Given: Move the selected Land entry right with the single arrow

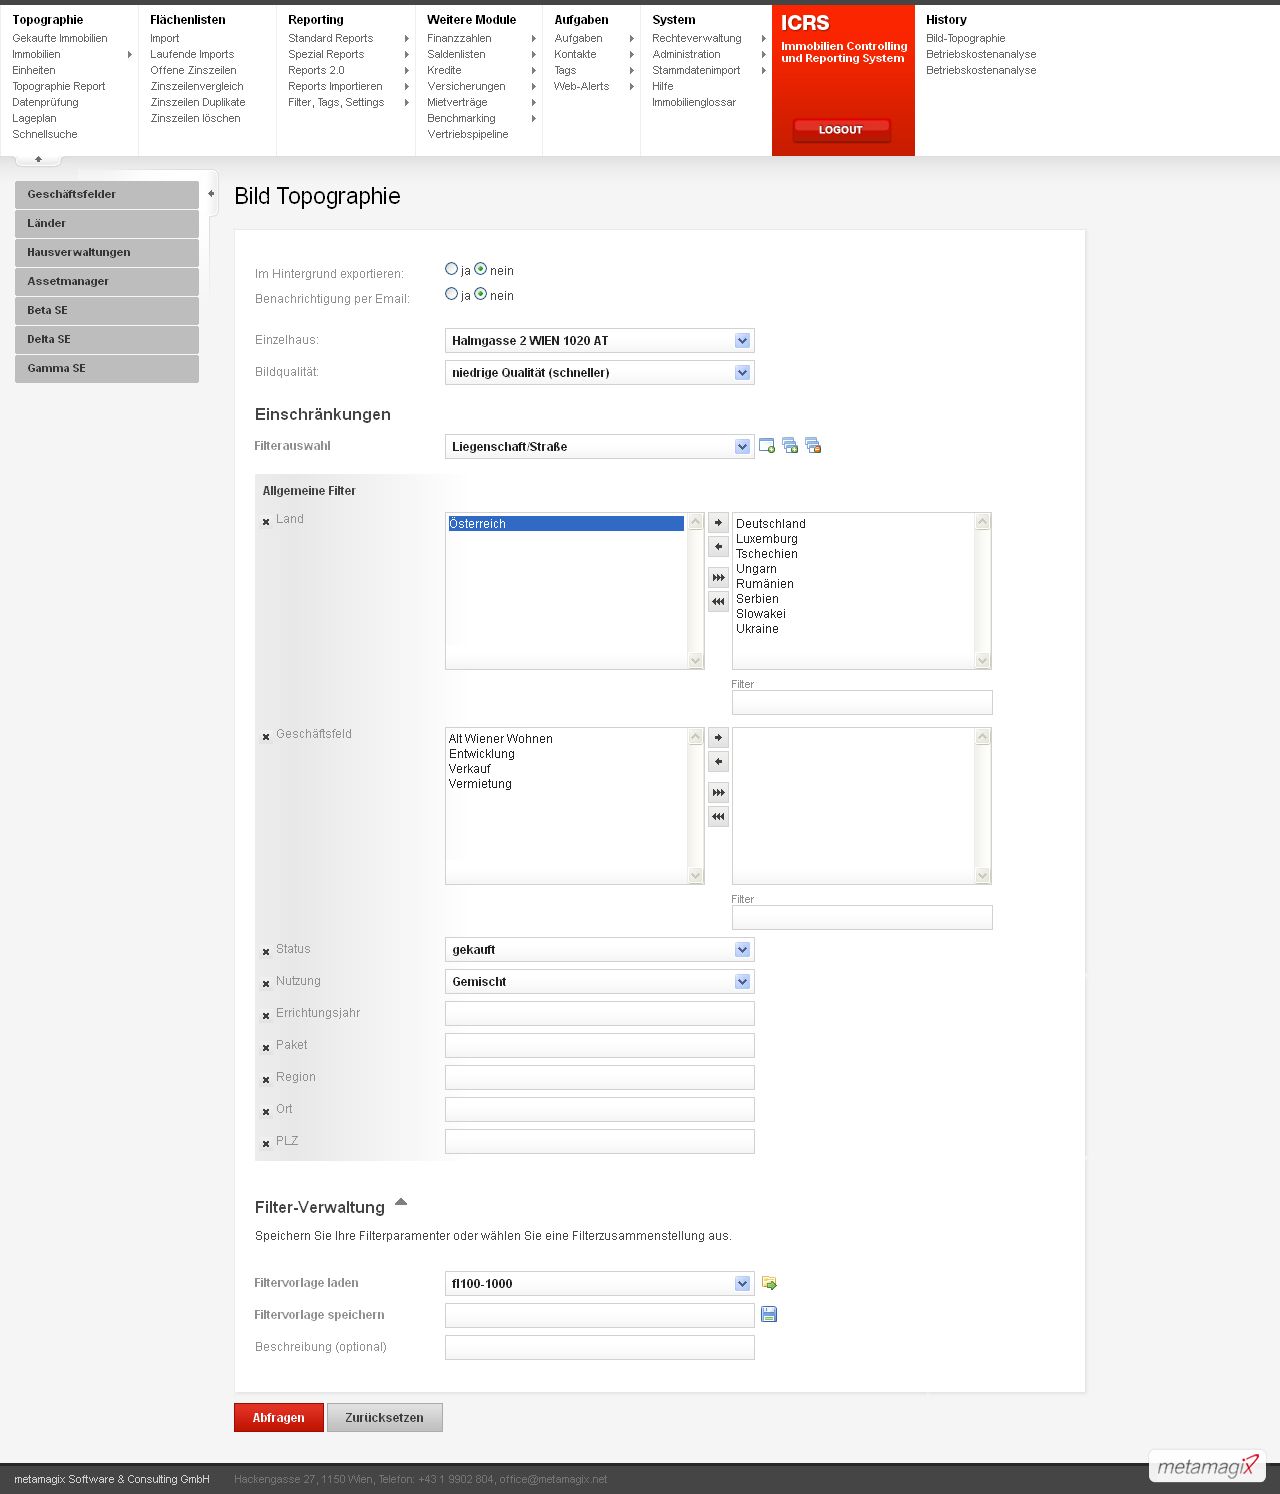Looking at the screenshot, I should pos(718,523).
